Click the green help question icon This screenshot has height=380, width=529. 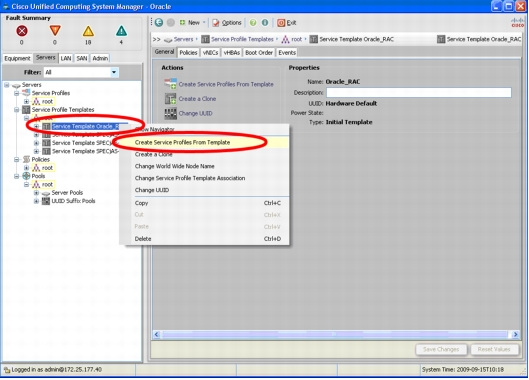point(253,23)
